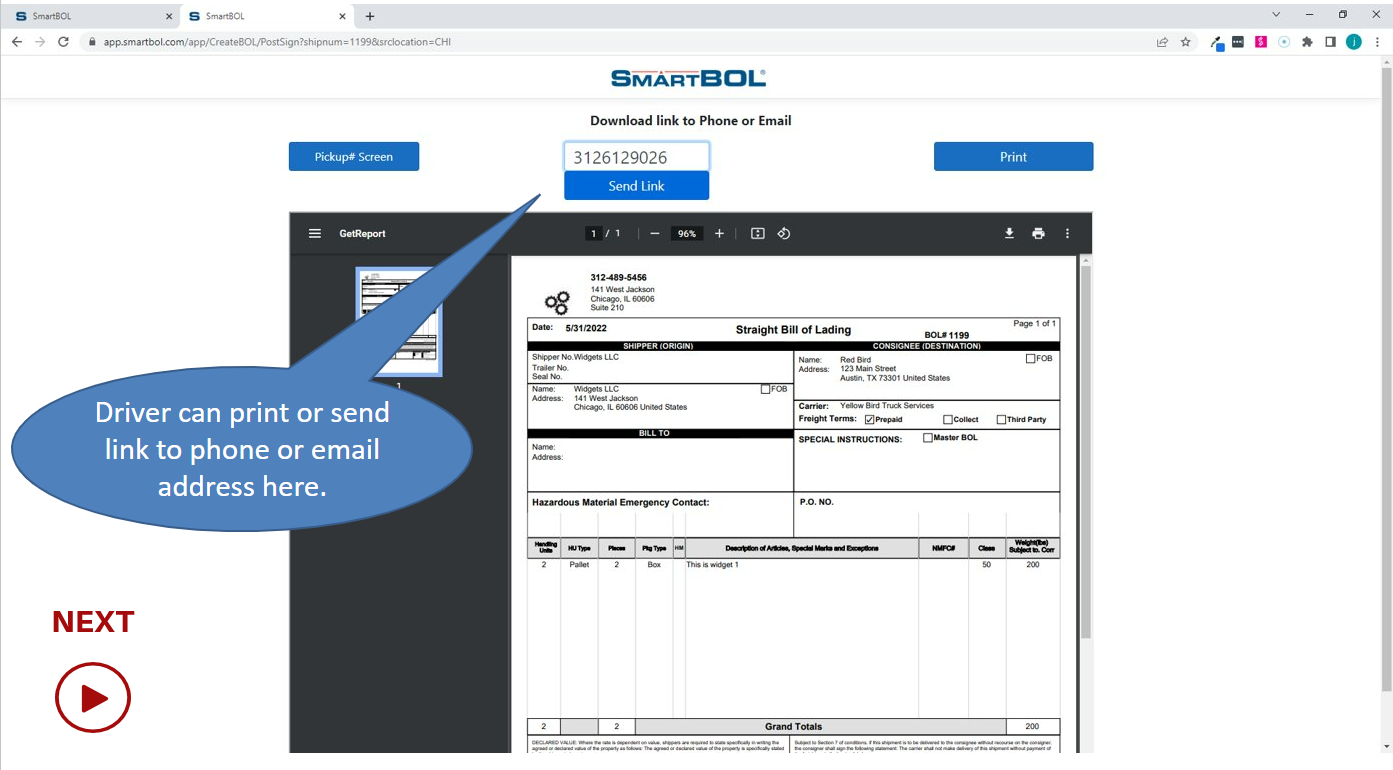This screenshot has height=770, width=1393.
Task: Open the pink S extension
Action: (1261, 42)
